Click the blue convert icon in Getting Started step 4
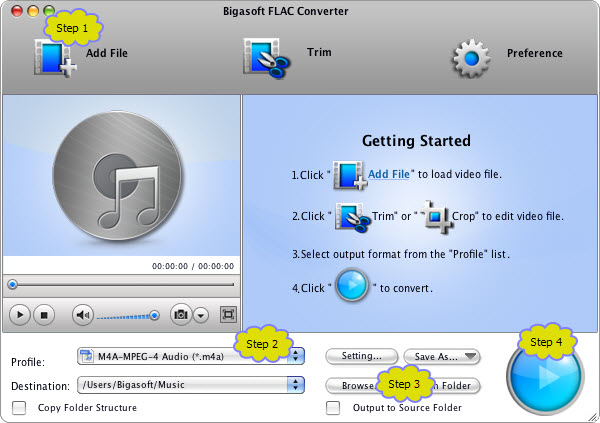 (352, 285)
